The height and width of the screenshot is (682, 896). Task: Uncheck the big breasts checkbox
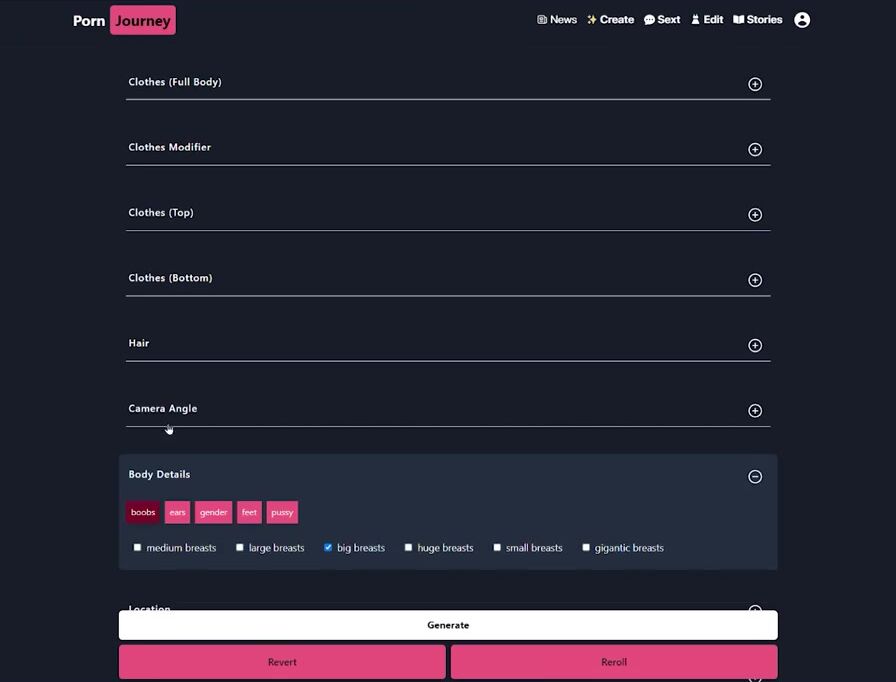click(x=328, y=548)
